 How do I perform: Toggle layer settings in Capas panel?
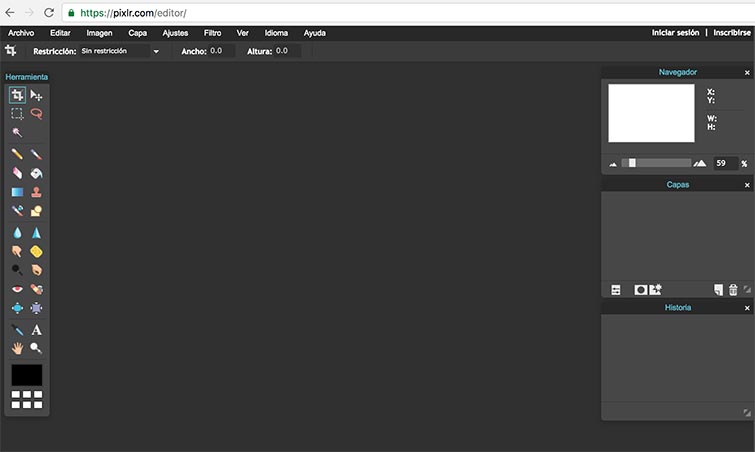[x=616, y=290]
